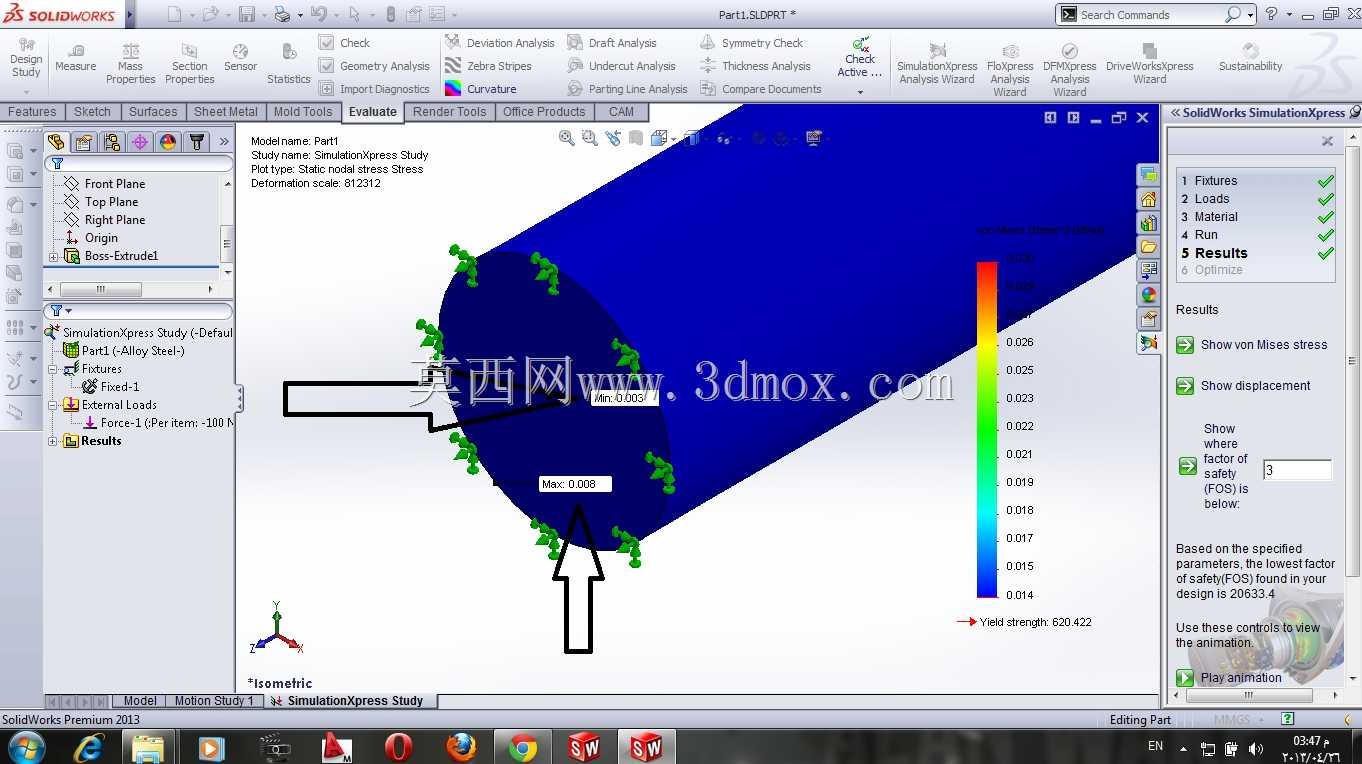The image size is (1362, 764).
Task: Open FeatureManager design tree tab
Action: (x=56, y=142)
